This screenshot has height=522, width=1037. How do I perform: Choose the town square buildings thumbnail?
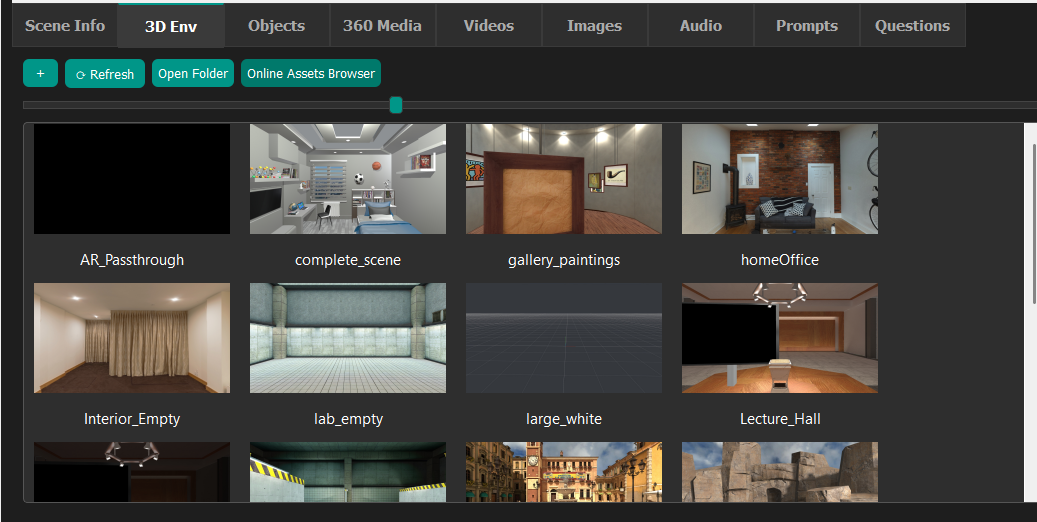click(x=563, y=472)
